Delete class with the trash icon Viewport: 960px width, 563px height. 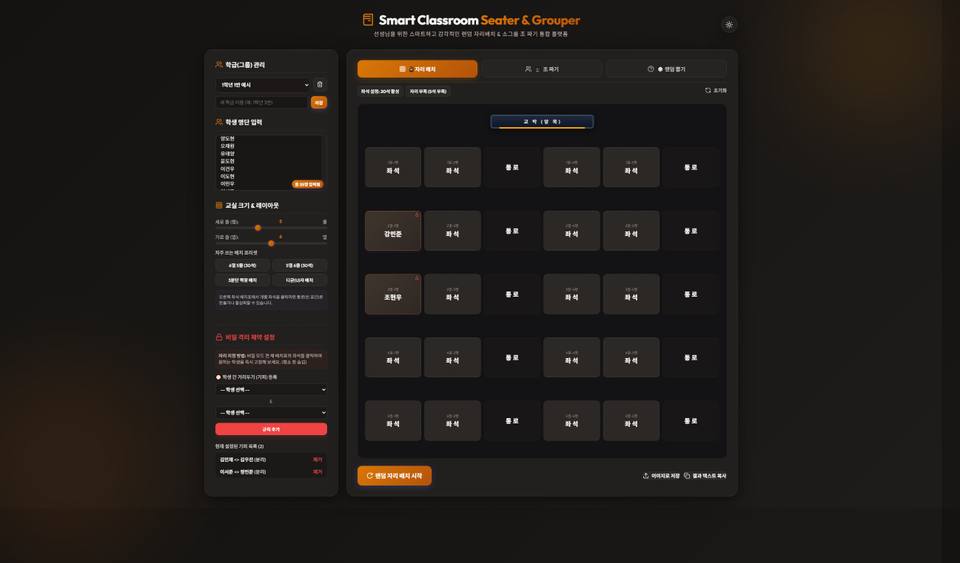320,84
